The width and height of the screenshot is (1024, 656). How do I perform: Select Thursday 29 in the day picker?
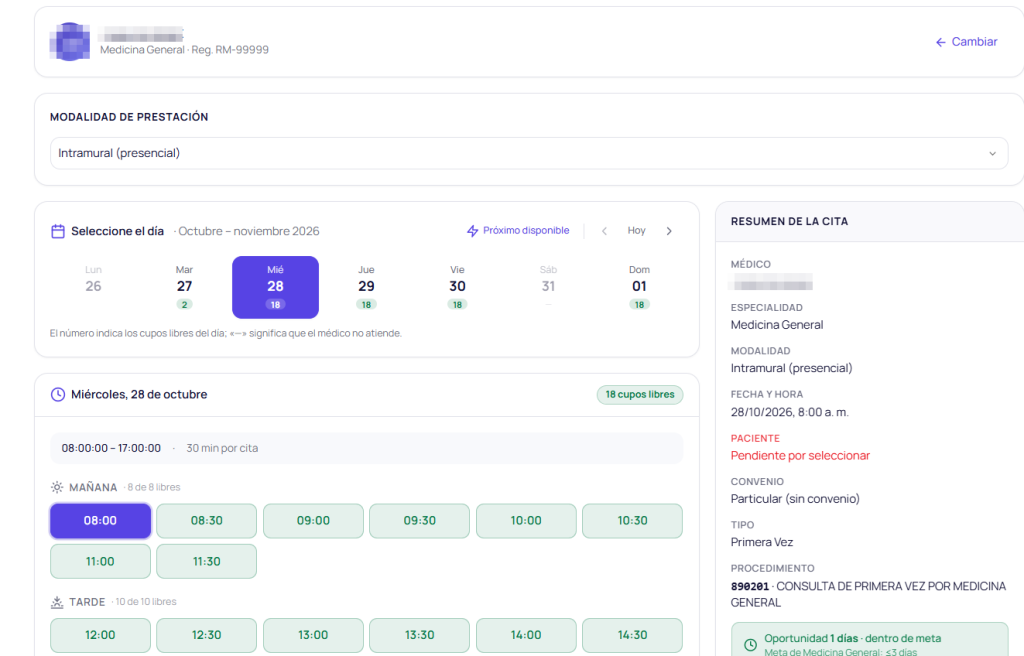(366, 287)
